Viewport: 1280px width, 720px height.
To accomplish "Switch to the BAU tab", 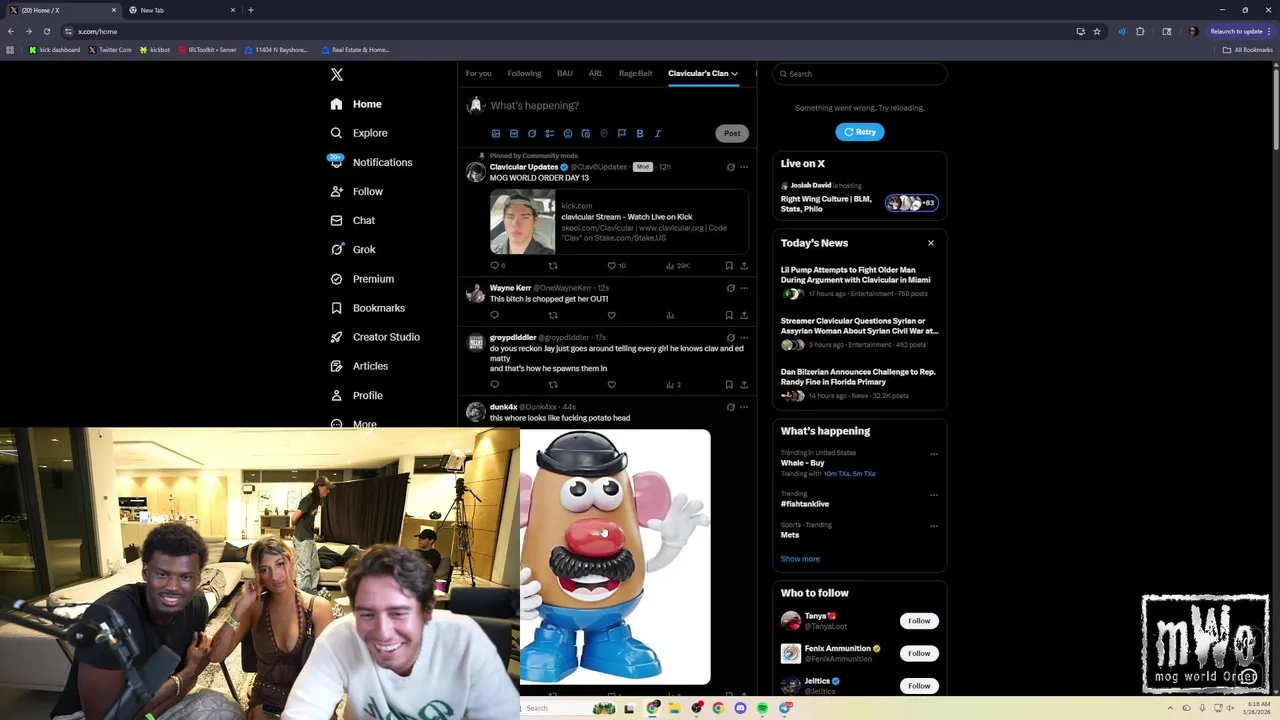I will (x=565, y=73).
